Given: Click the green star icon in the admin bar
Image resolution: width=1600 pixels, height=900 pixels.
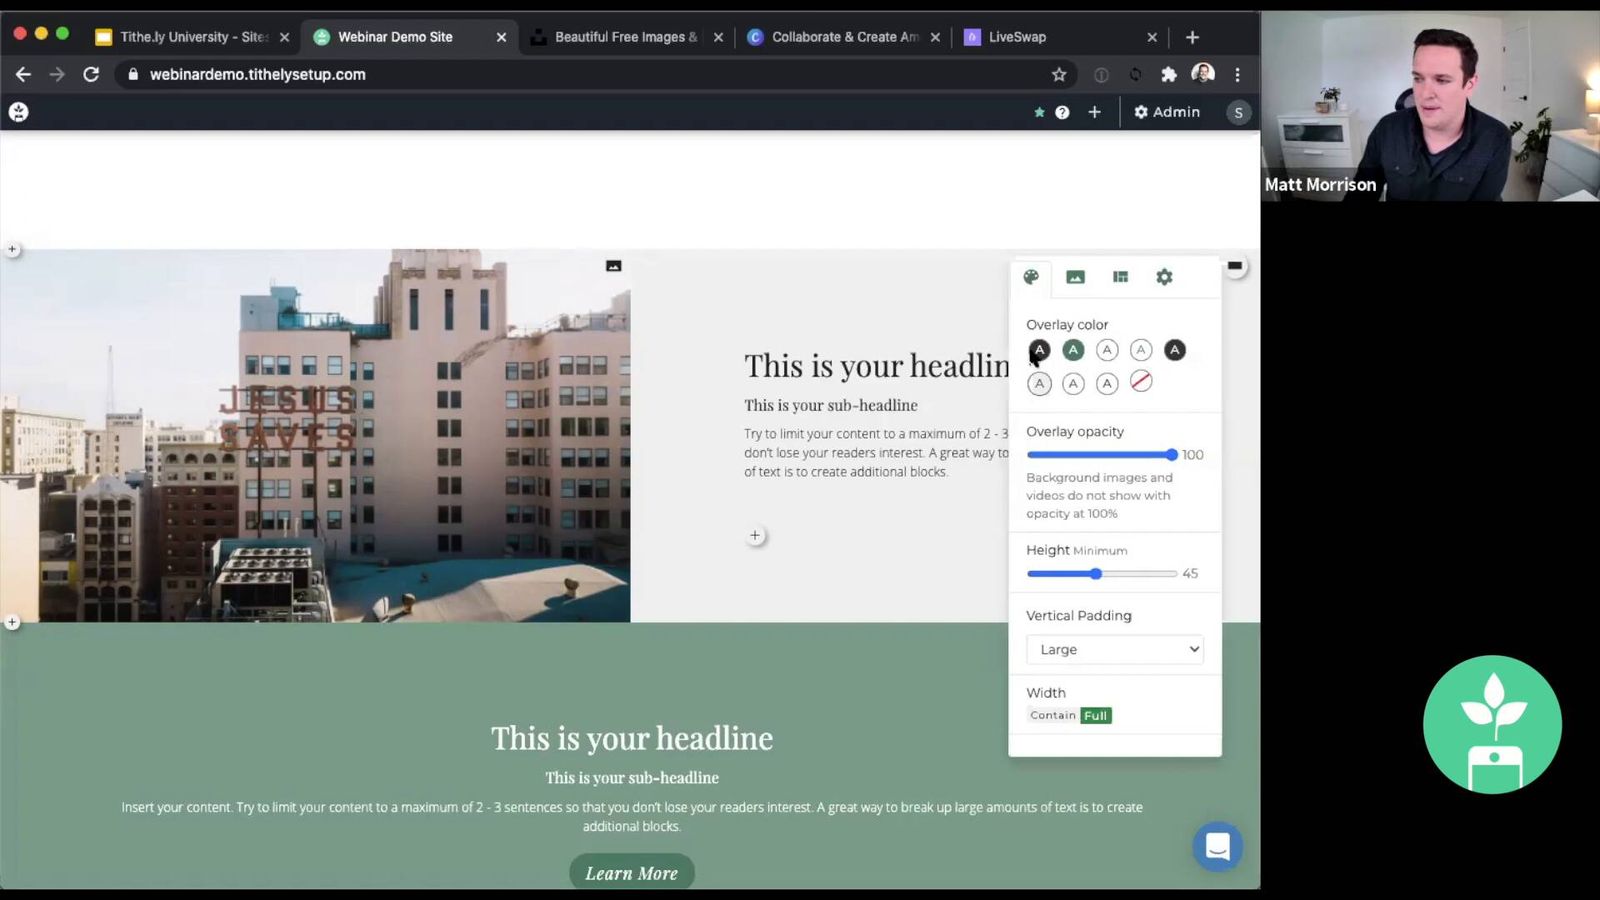Looking at the screenshot, I should [1039, 112].
